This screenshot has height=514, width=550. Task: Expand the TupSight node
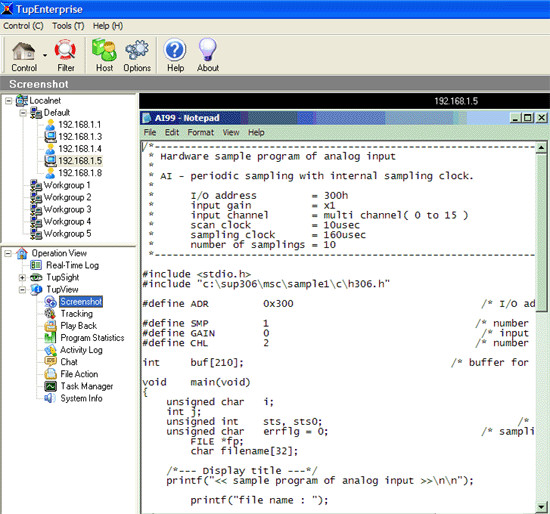(x=22, y=278)
